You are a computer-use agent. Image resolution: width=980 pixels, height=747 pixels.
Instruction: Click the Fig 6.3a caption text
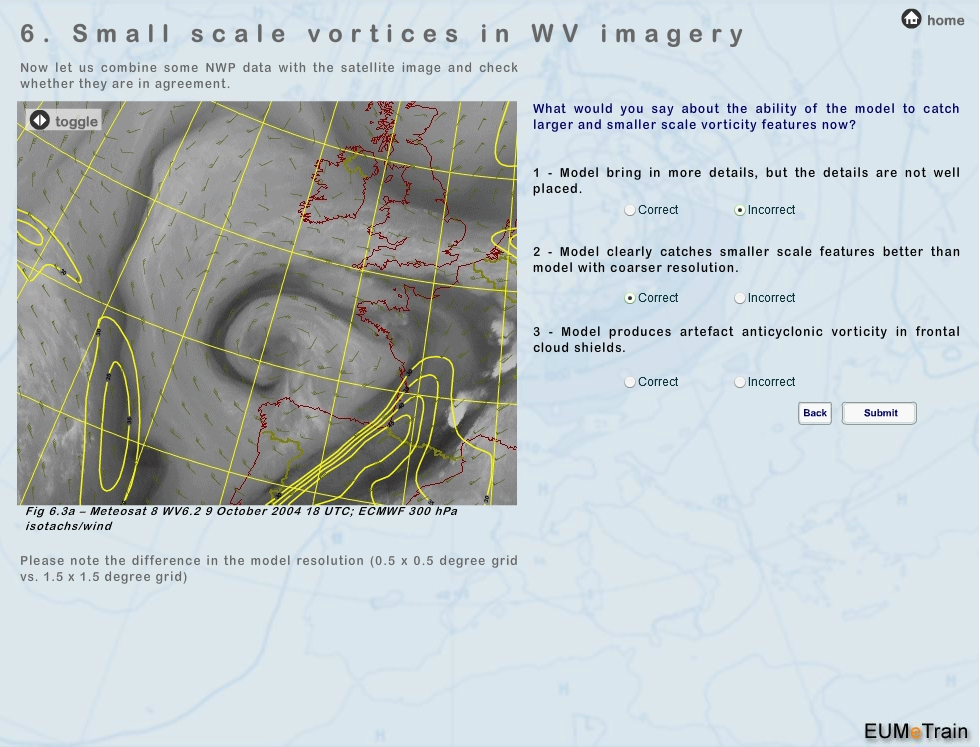pos(241,517)
